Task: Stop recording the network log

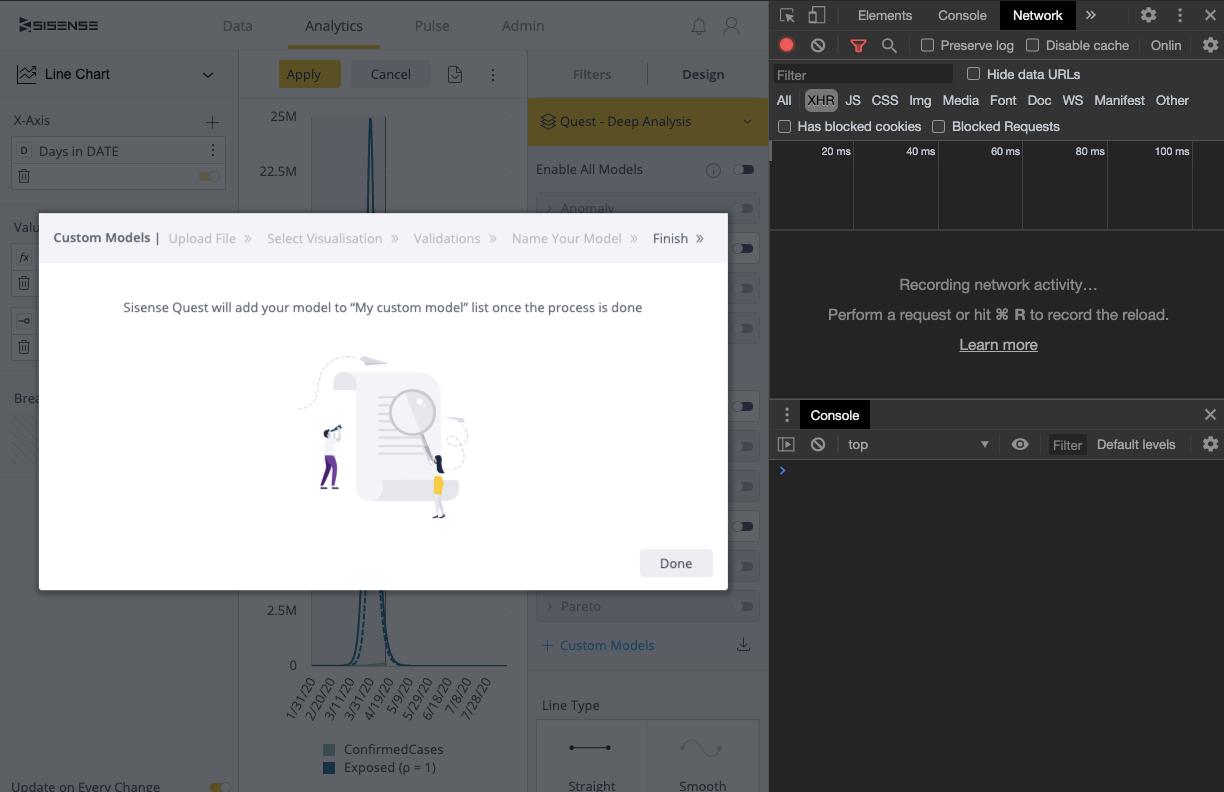Action: point(787,45)
